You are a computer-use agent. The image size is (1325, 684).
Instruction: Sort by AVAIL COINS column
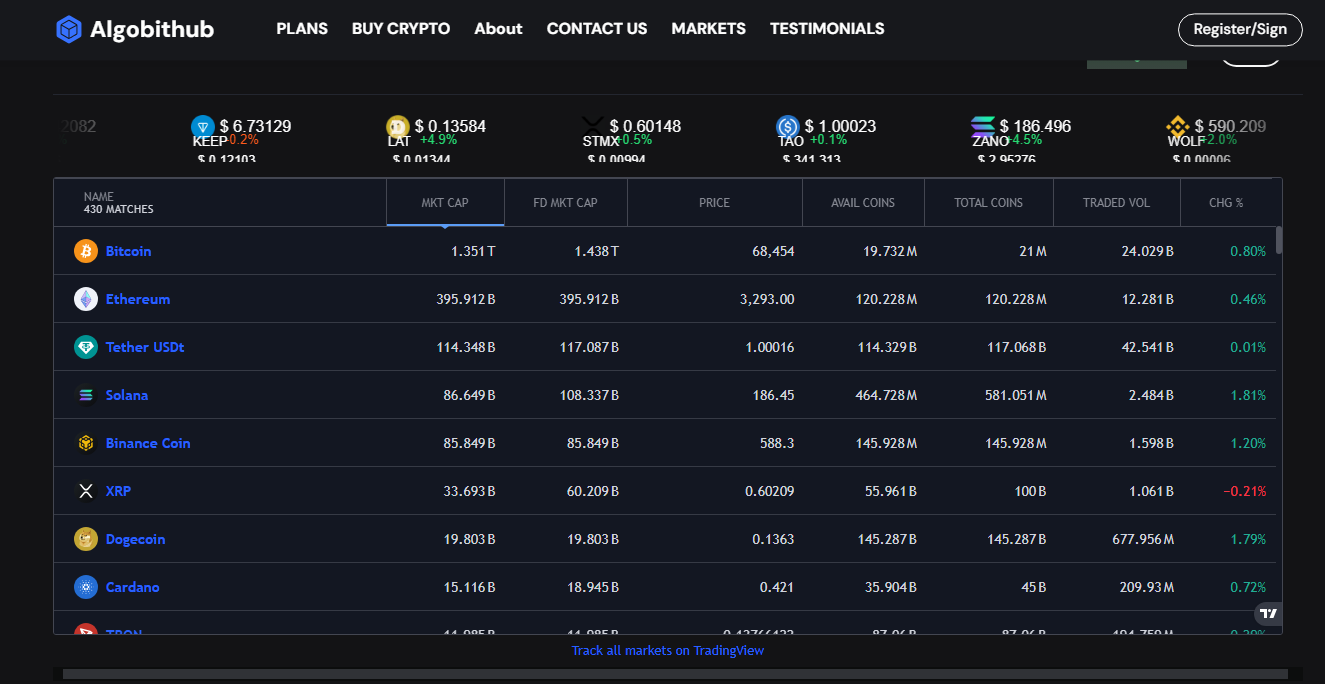pos(863,202)
